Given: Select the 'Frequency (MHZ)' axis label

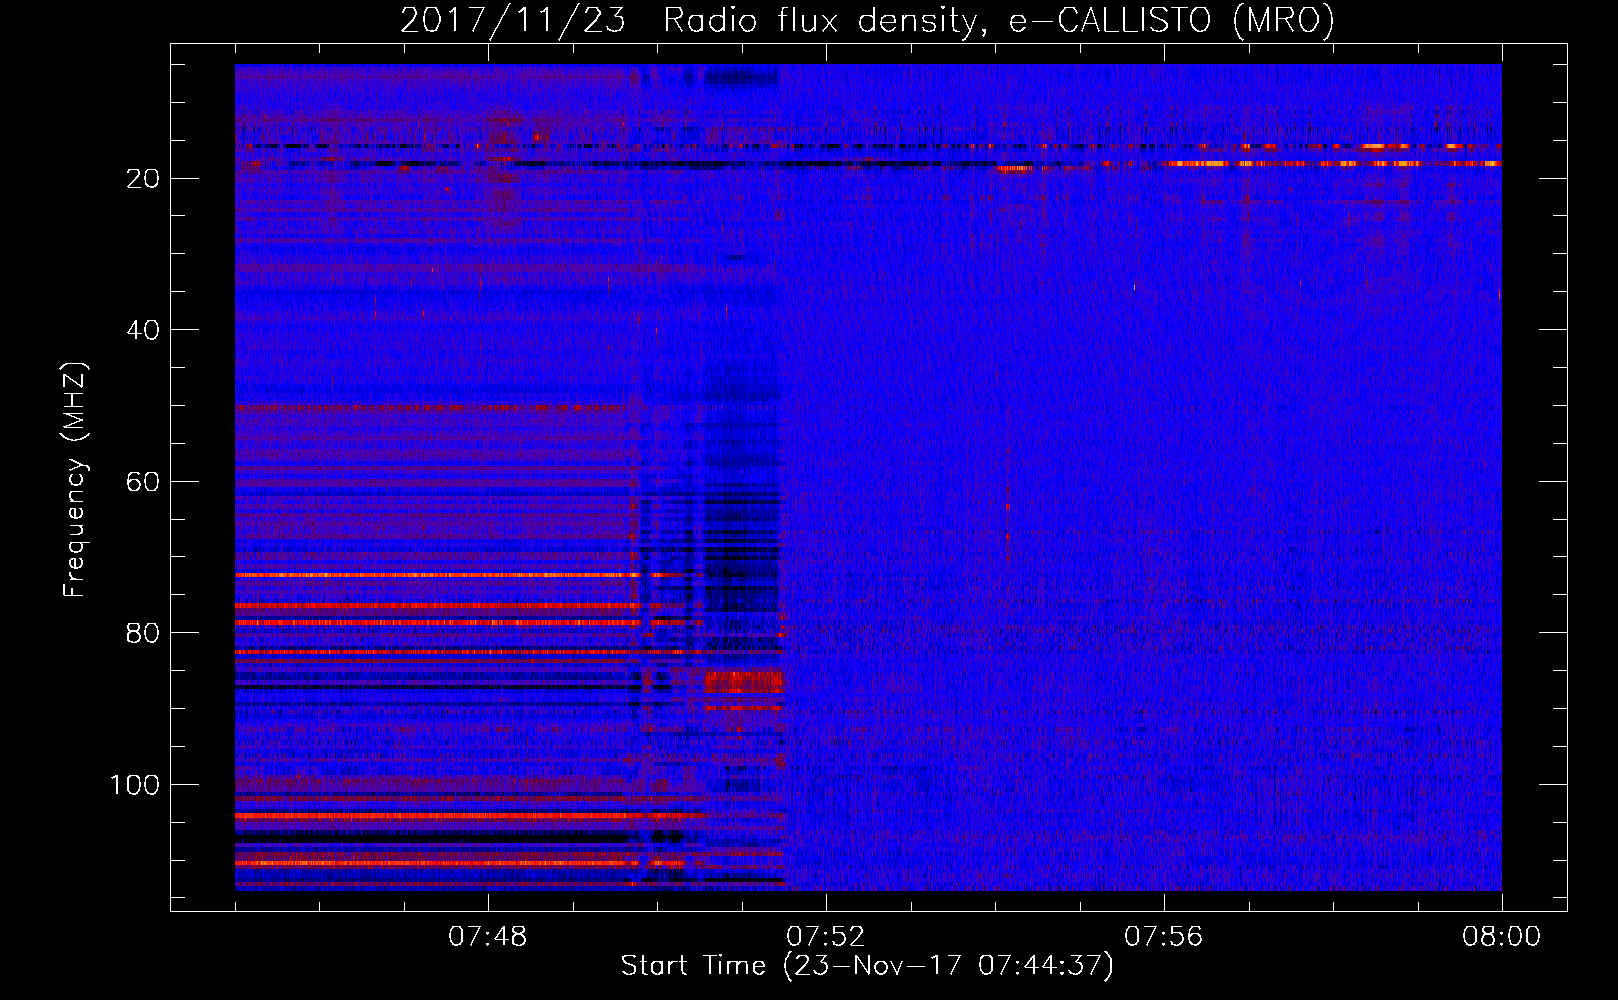Looking at the screenshot, I should (x=75, y=480).
